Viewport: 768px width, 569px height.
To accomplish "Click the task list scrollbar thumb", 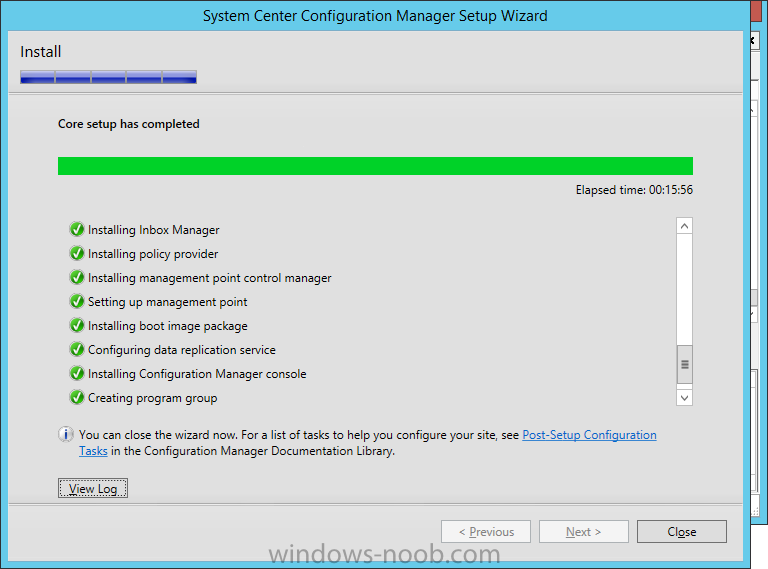I will [x=684, y=364].
